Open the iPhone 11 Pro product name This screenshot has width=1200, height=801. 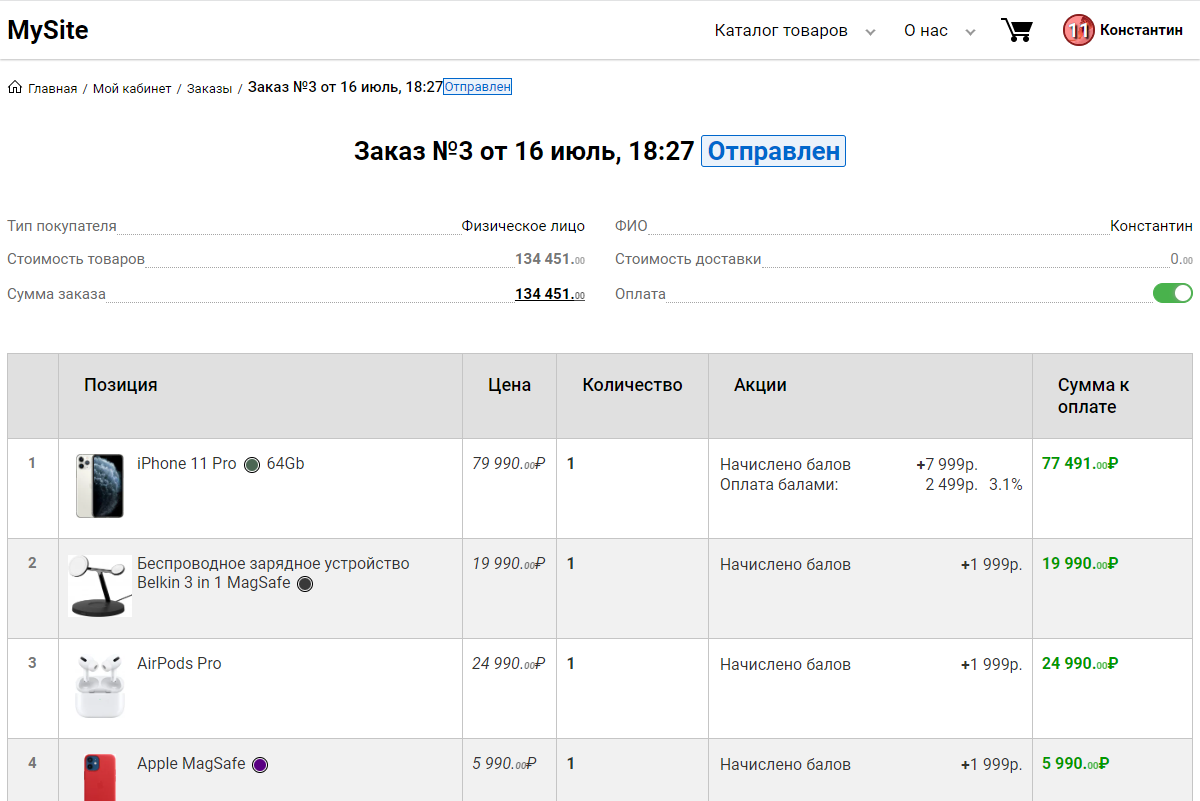click(187, 463)
